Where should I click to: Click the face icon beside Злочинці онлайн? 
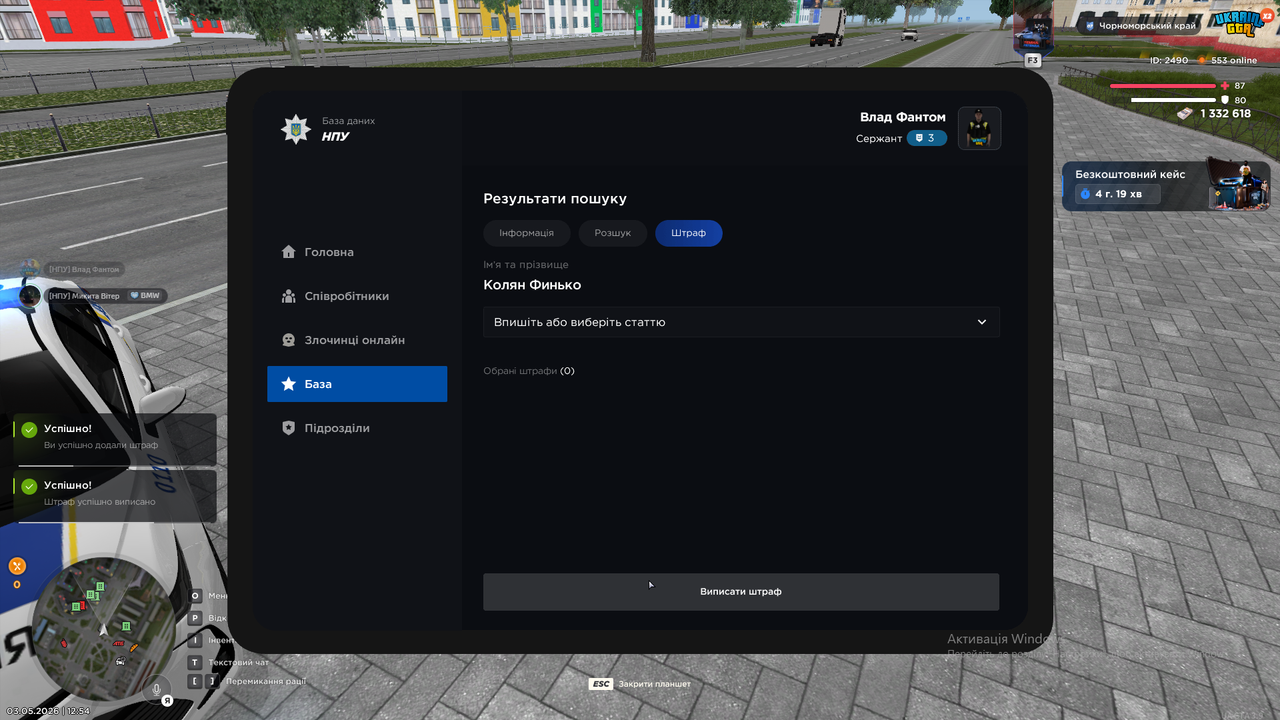point(289,340)
